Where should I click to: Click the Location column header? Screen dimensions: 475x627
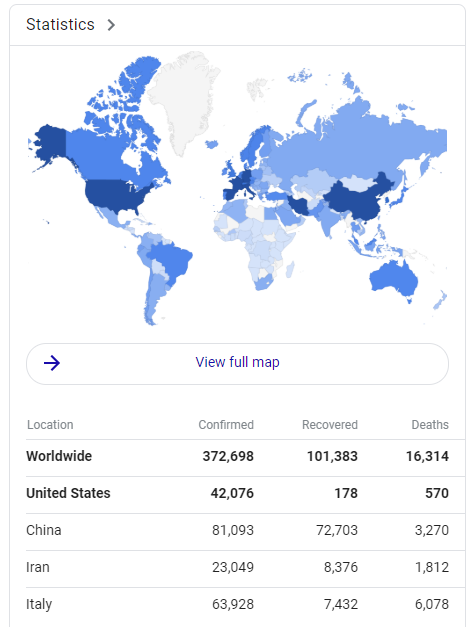(50, 425)
